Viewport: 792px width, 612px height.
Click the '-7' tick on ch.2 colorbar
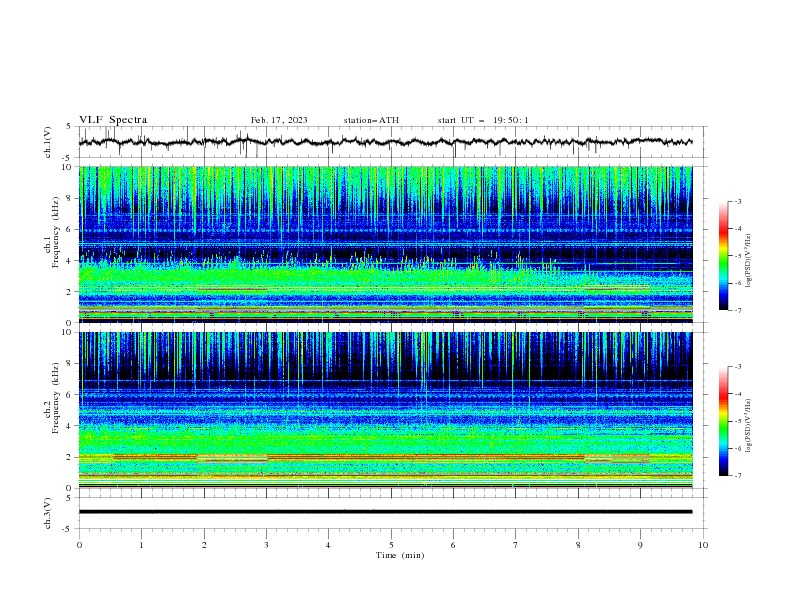[x=737, y=476]
